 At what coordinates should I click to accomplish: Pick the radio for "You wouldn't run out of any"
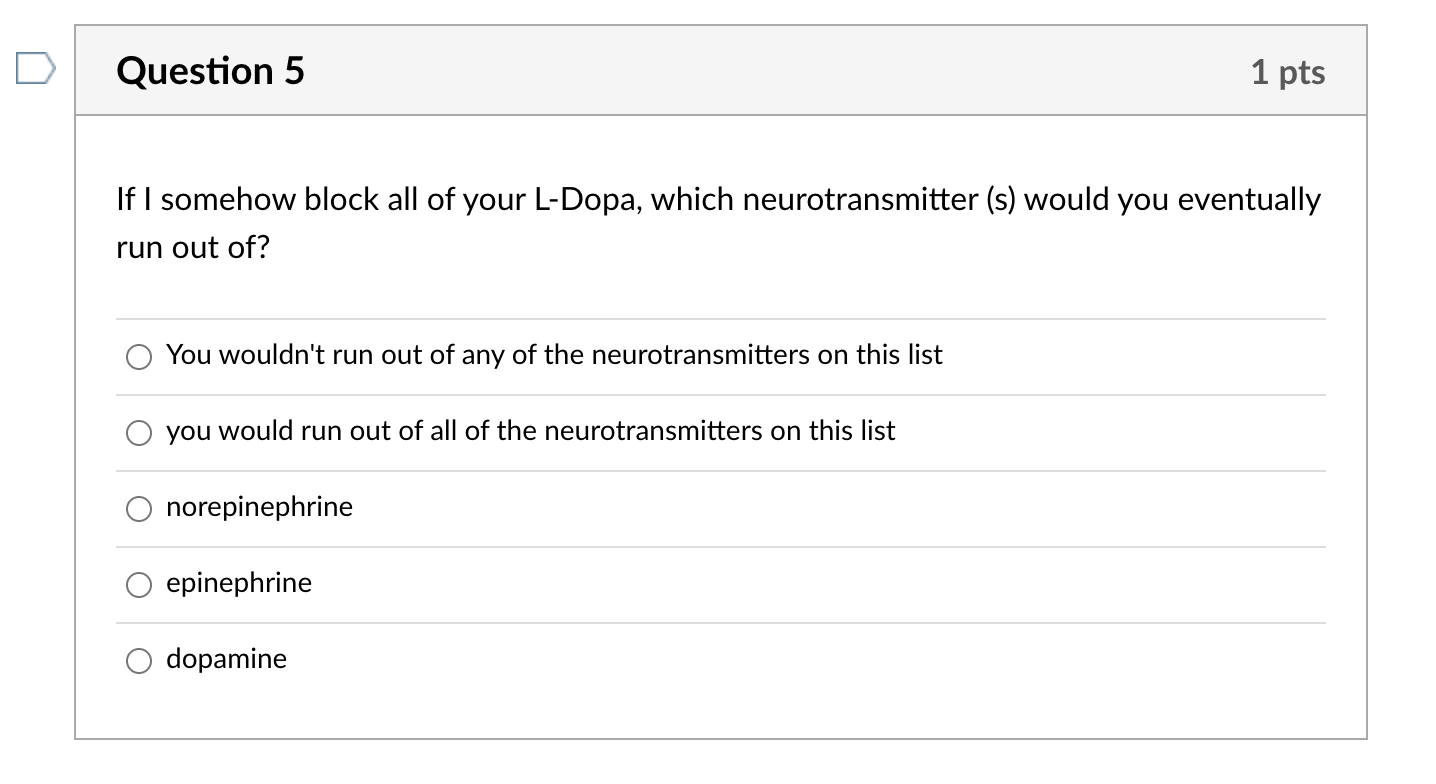click(x=139, y=356)
